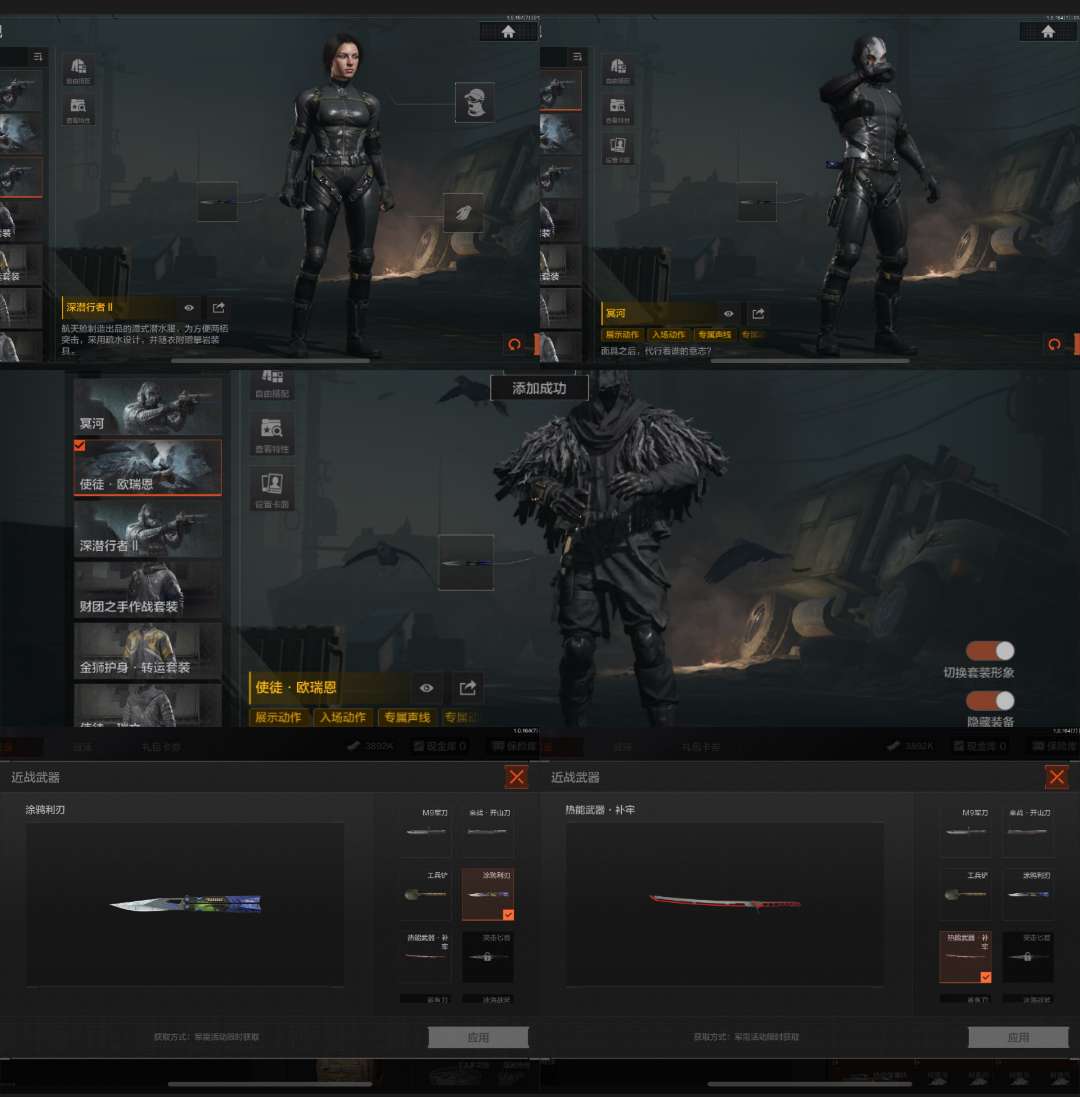Image resolution: width=1080 pixels, height=1097 pixels.
Task: Open the melee weapon slot beside the feathered character
Action: (466, 562)
